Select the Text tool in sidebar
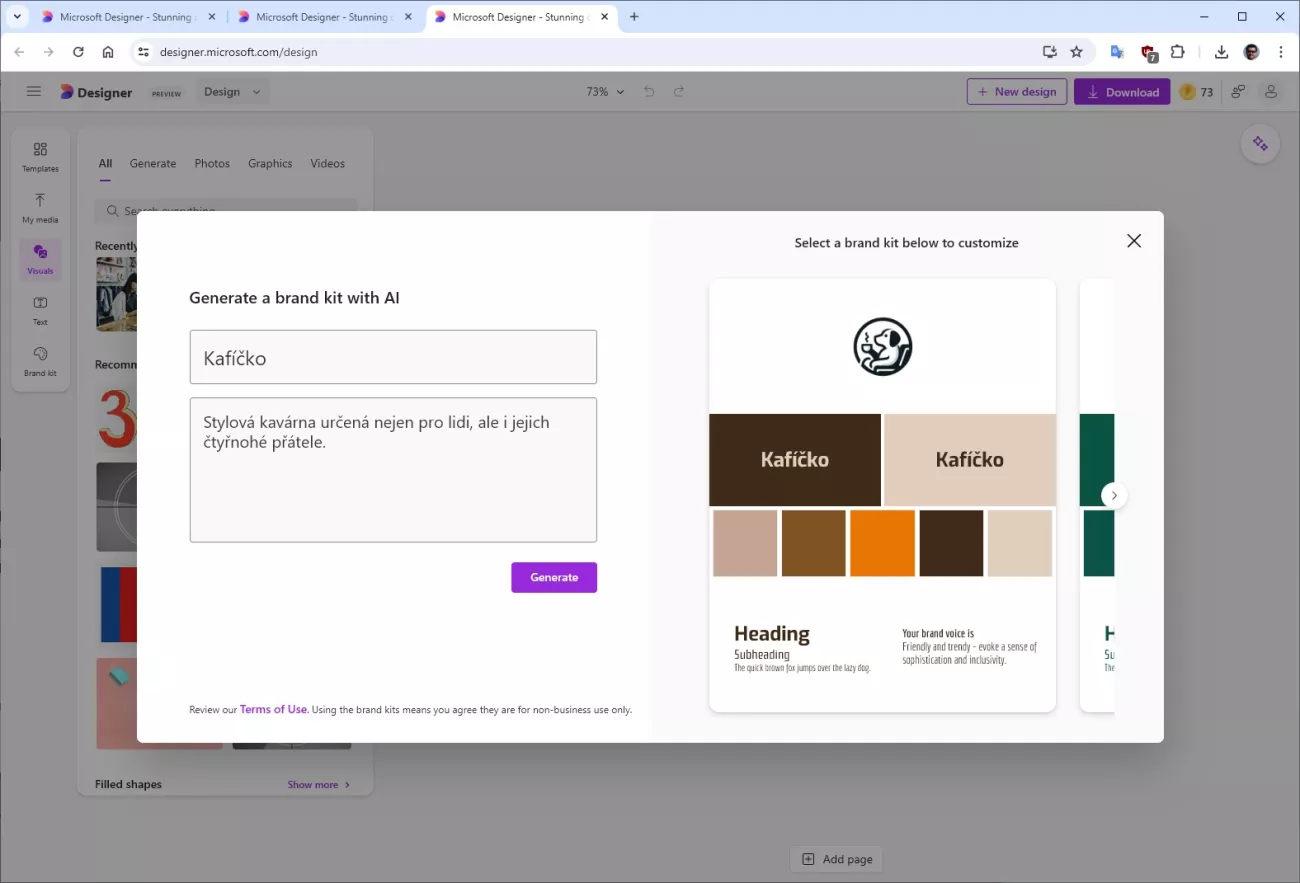Image resolution: width=1300 pixels, height=883 pixels. (40, 310)
